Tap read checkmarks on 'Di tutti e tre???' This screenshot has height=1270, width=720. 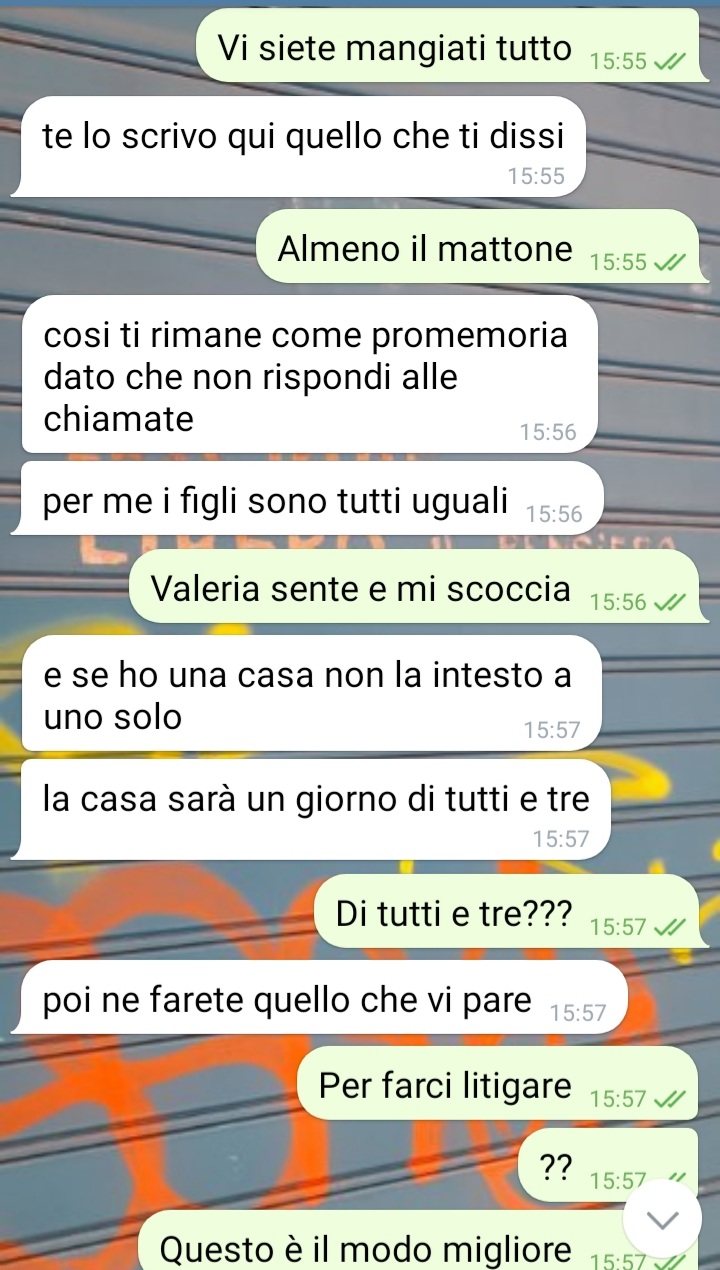(x=668, y=927)
